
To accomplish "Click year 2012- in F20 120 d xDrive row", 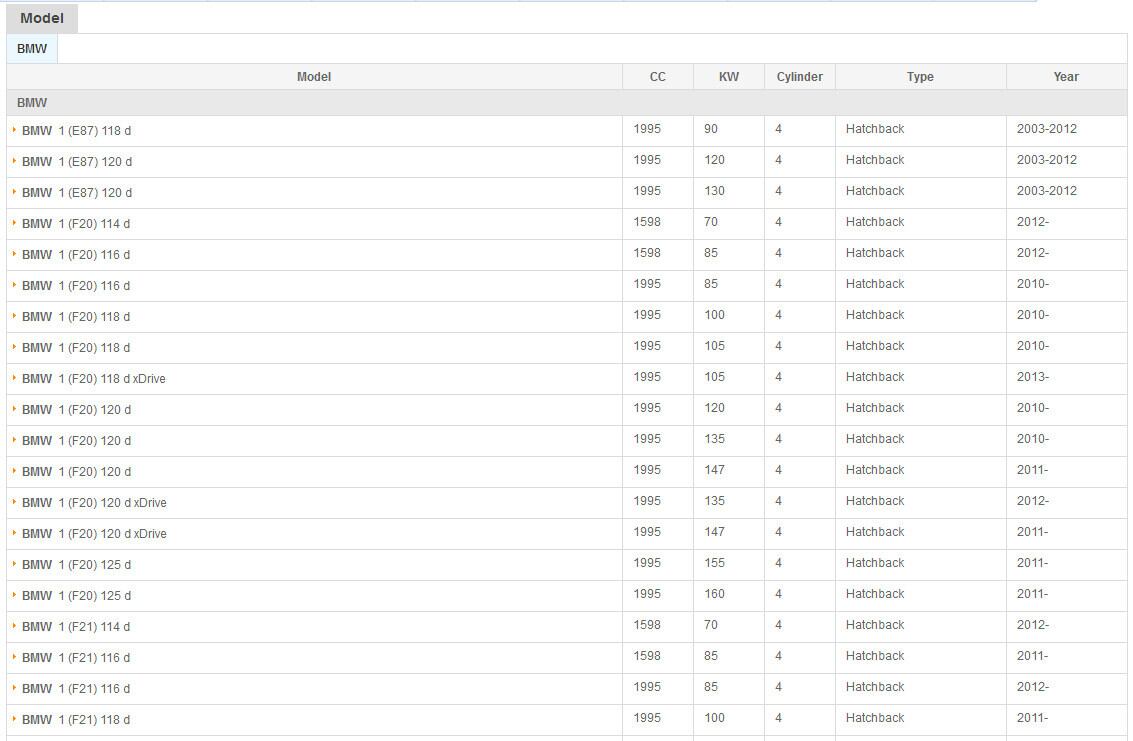I will click(x=1033, y=500).
